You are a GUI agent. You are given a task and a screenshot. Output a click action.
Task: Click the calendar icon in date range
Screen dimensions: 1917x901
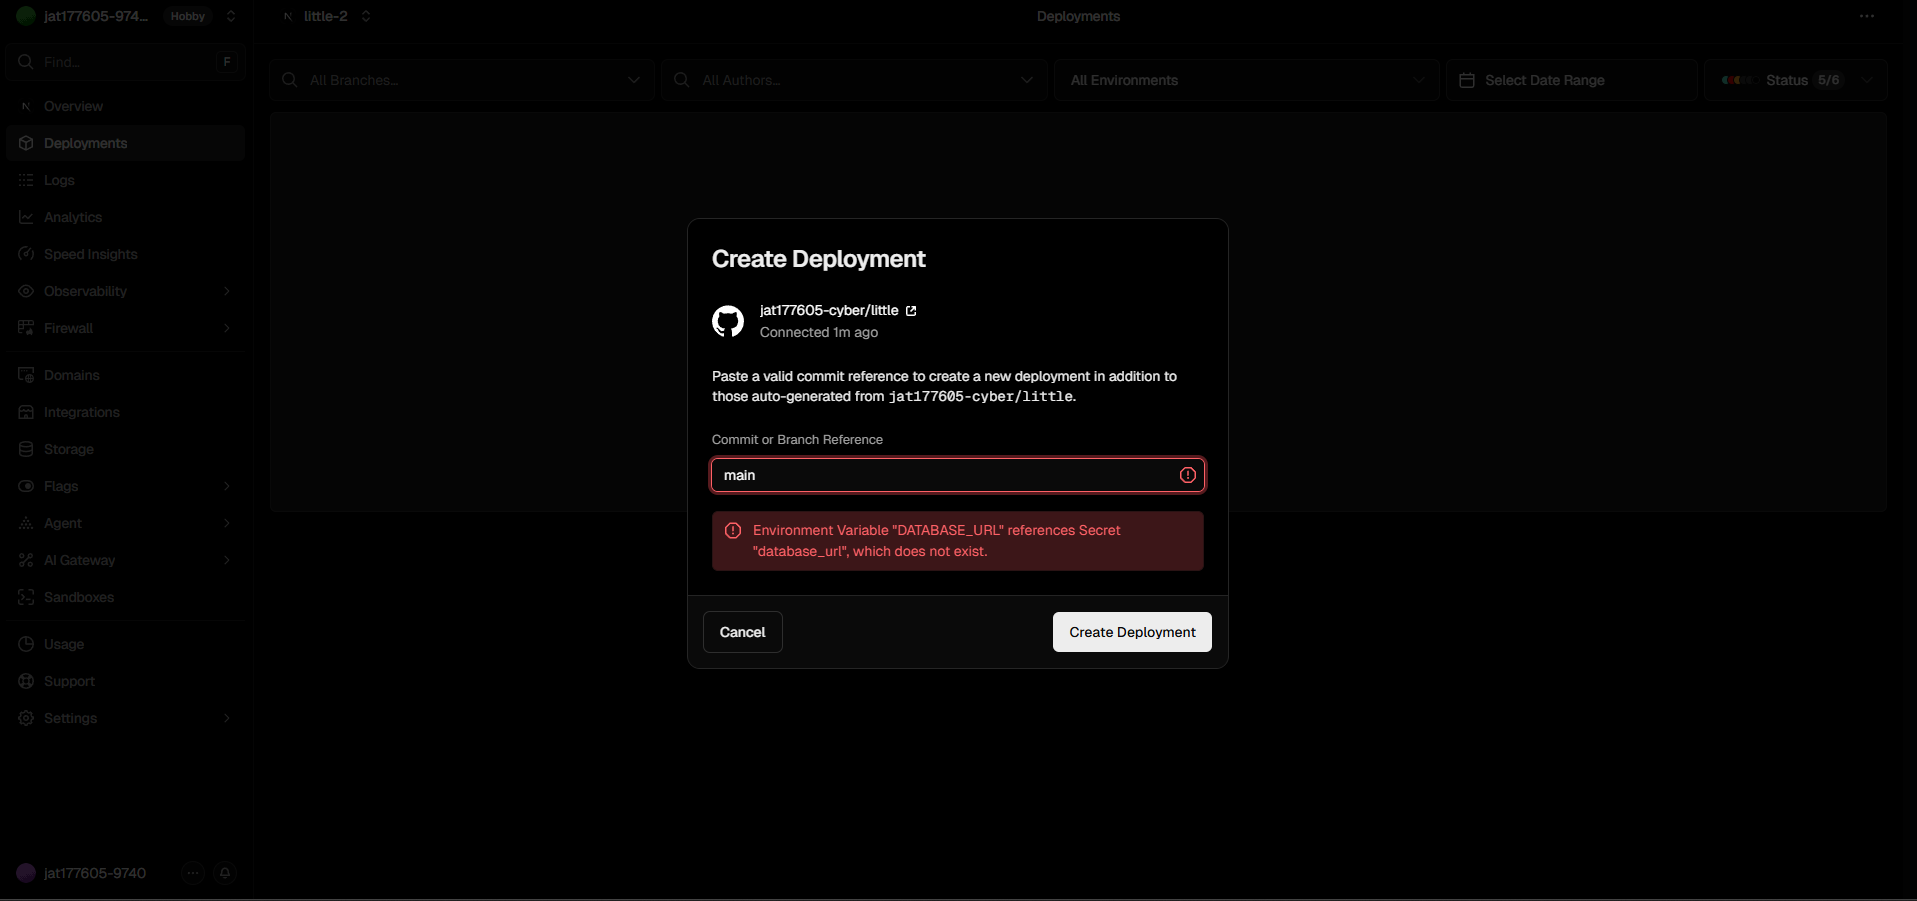coord(1467,80)
